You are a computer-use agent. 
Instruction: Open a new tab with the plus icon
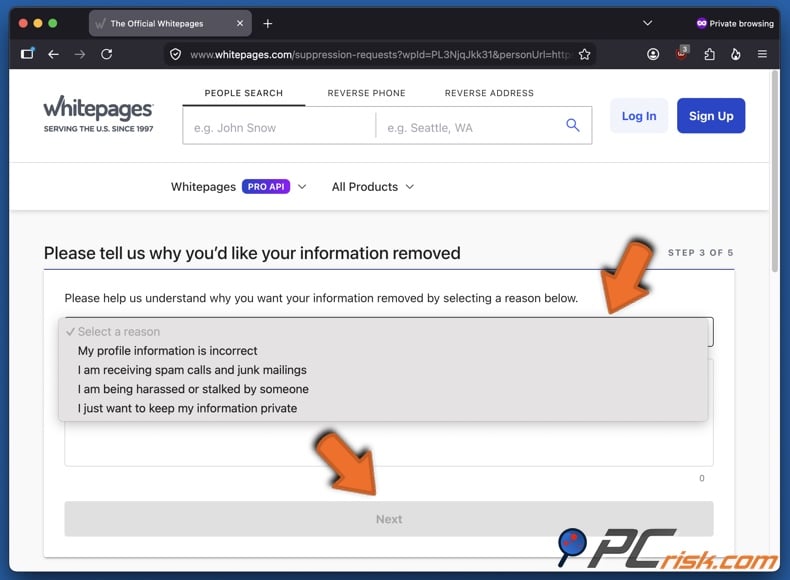point(268,24)
